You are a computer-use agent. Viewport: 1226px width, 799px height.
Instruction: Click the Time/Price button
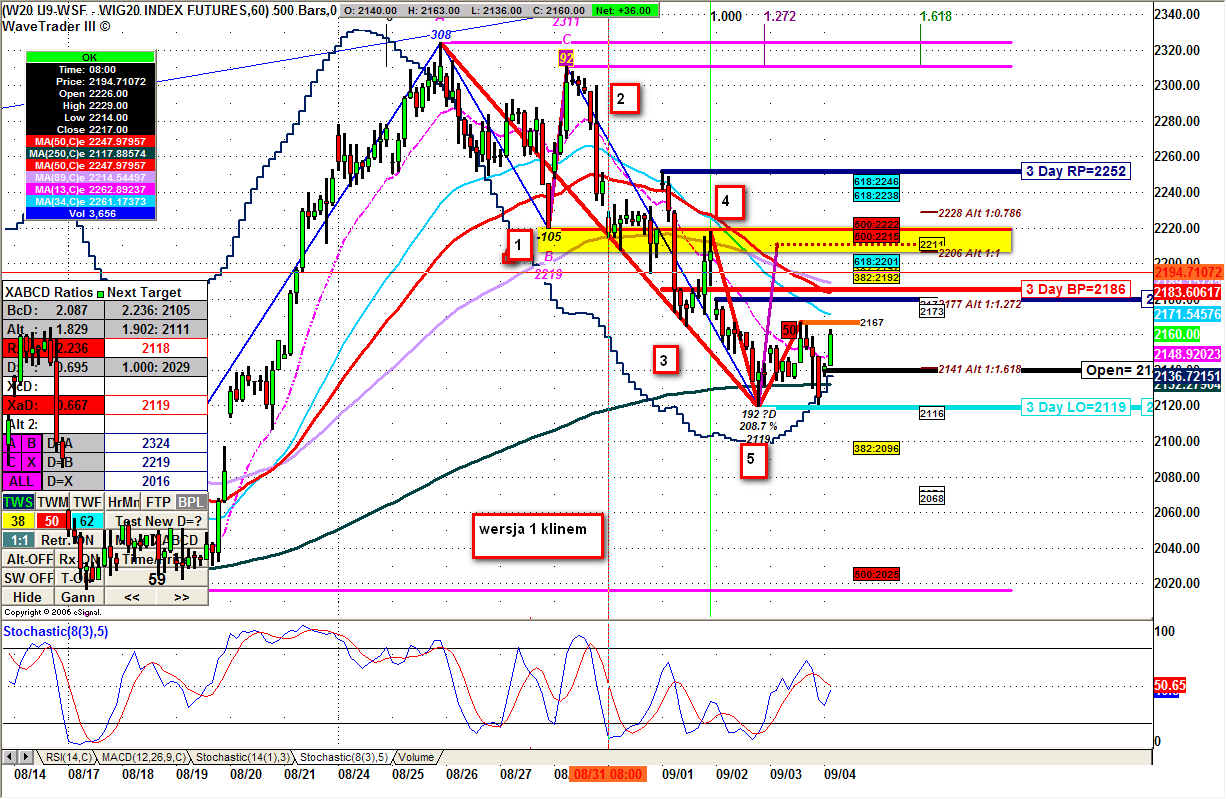pyautogui.click(x=156, y=558)
